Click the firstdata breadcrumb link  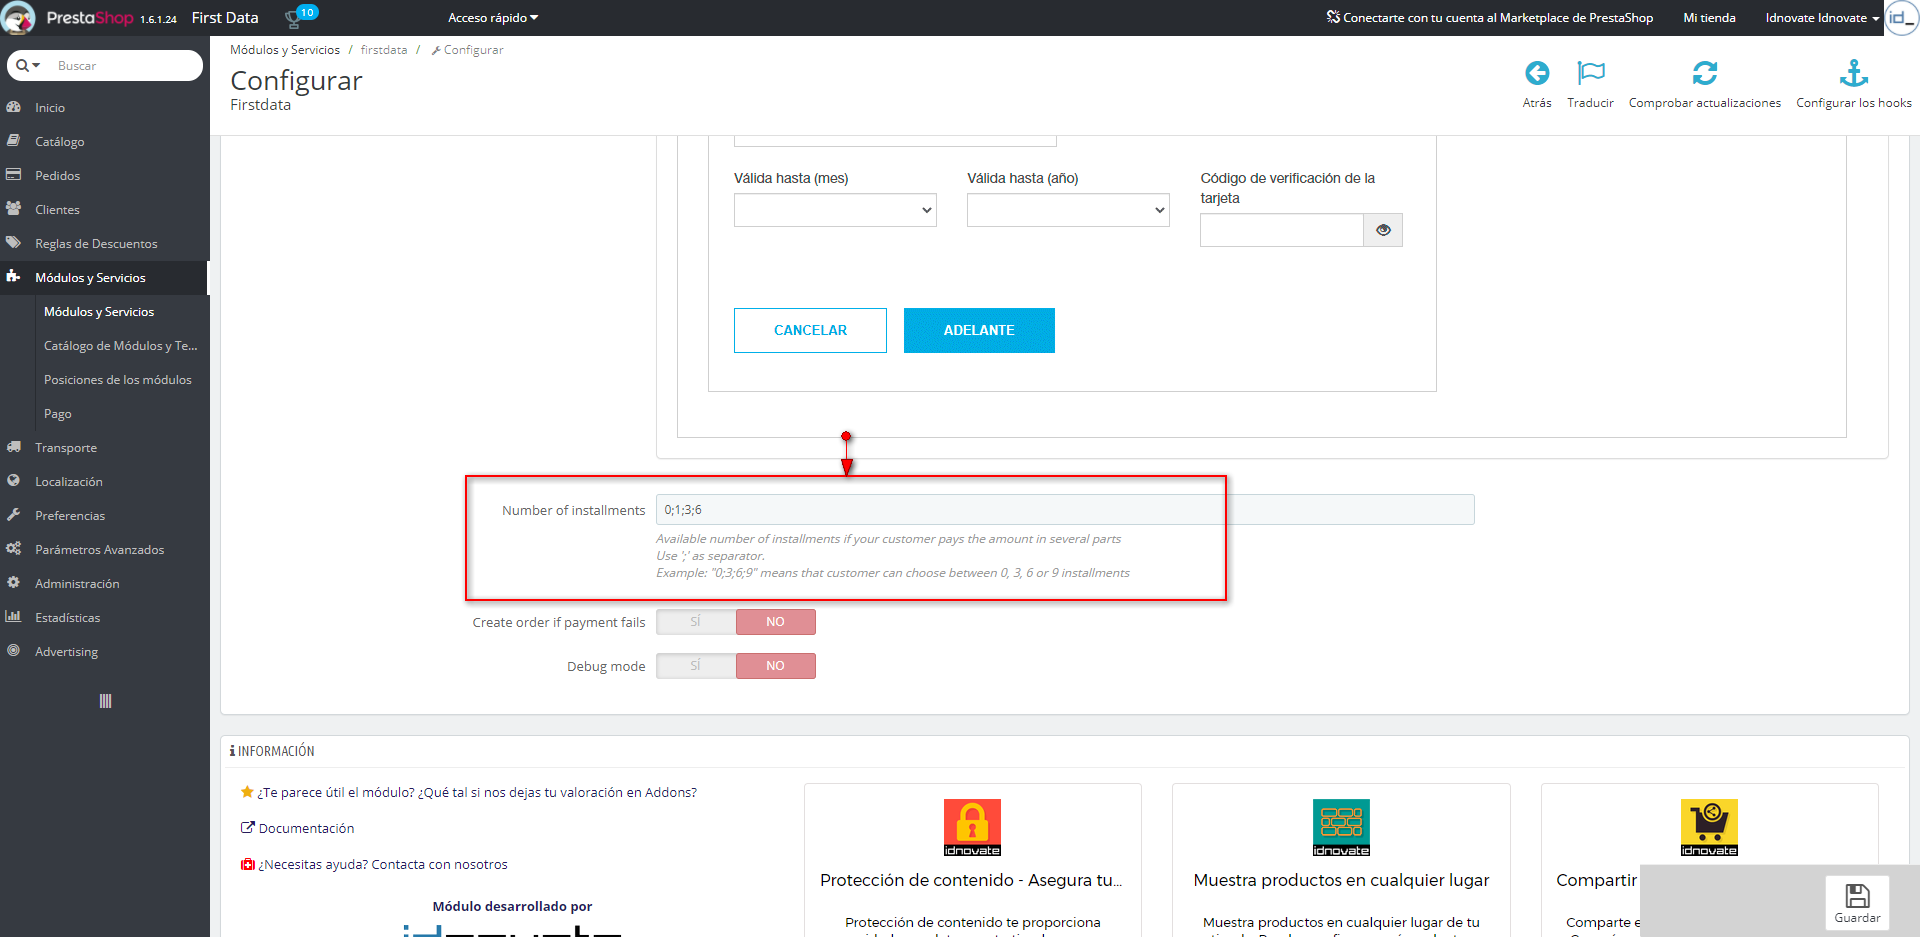(x=384, y=50)
